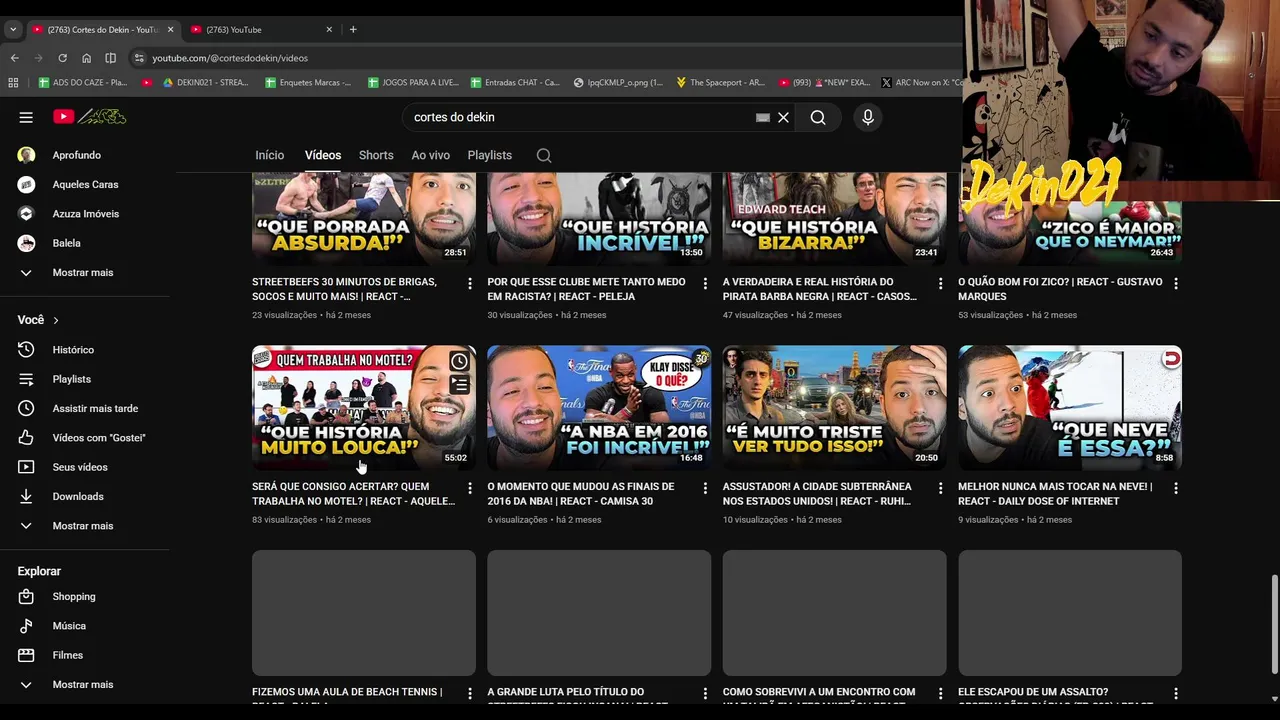Switch to Ao vivo channel tab
Viewport: 1280px width, 720px height.
coord(431,155)
